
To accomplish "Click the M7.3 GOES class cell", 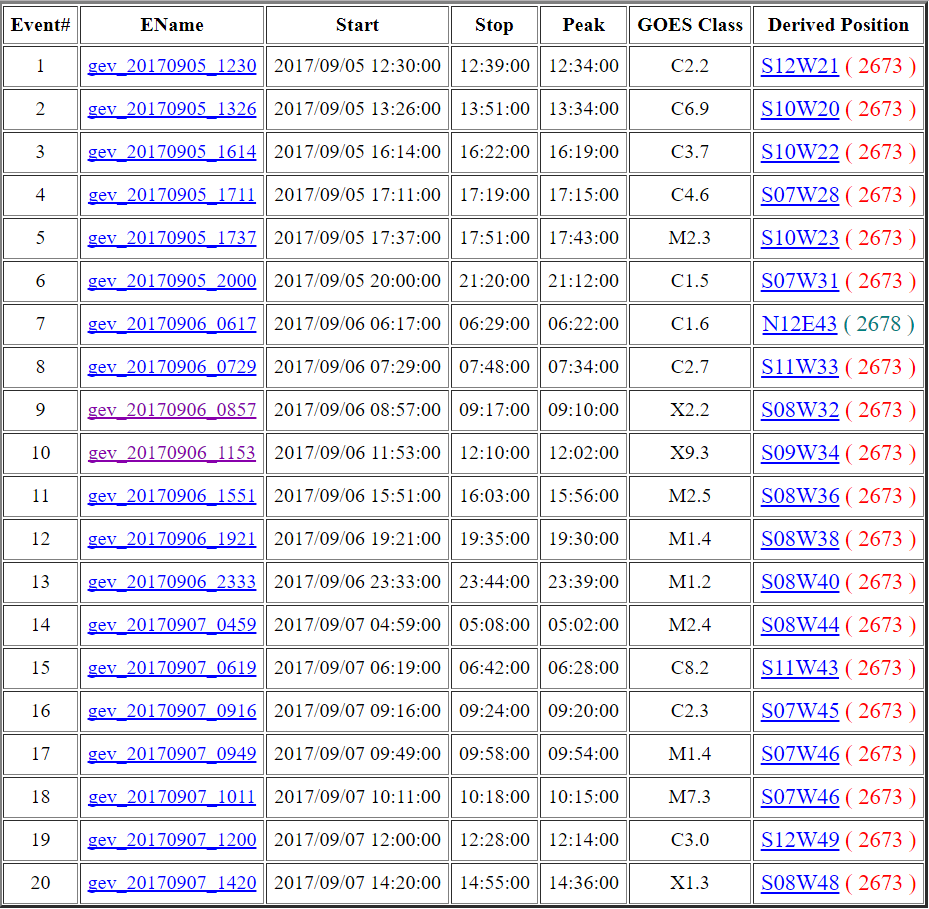I will 690,796.
